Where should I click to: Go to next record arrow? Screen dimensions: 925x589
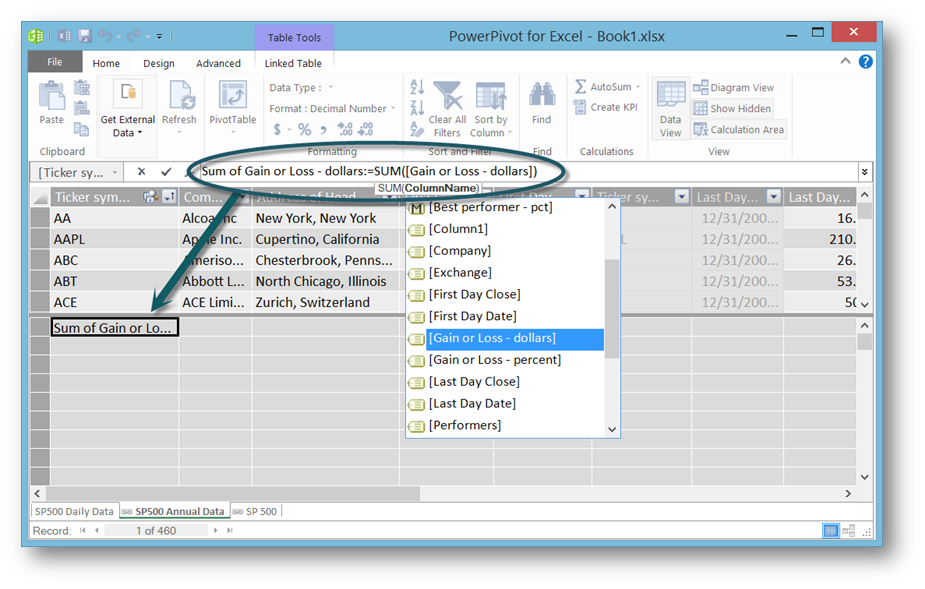coord(216,531)
